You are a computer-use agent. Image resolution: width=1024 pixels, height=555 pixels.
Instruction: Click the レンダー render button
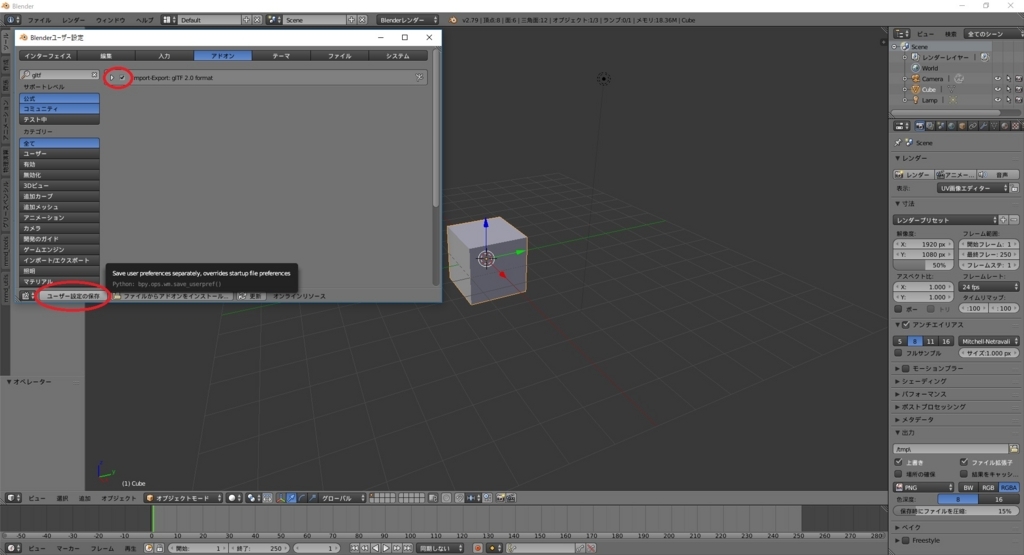912,175
